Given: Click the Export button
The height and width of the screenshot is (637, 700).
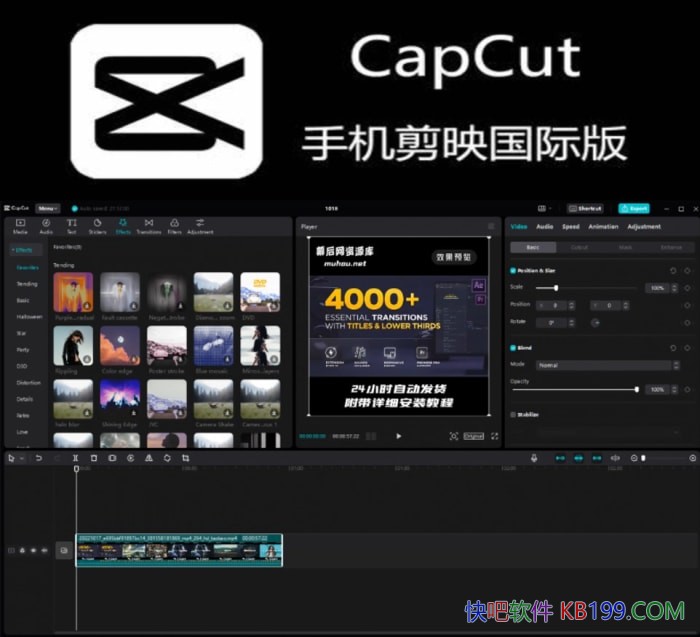Looking at the screenshot, I should (x=633, y=208).
